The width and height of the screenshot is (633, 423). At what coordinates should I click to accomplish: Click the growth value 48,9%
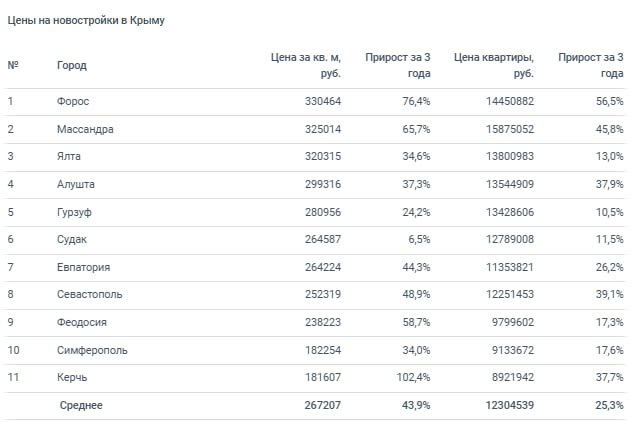tap(417, 294)
